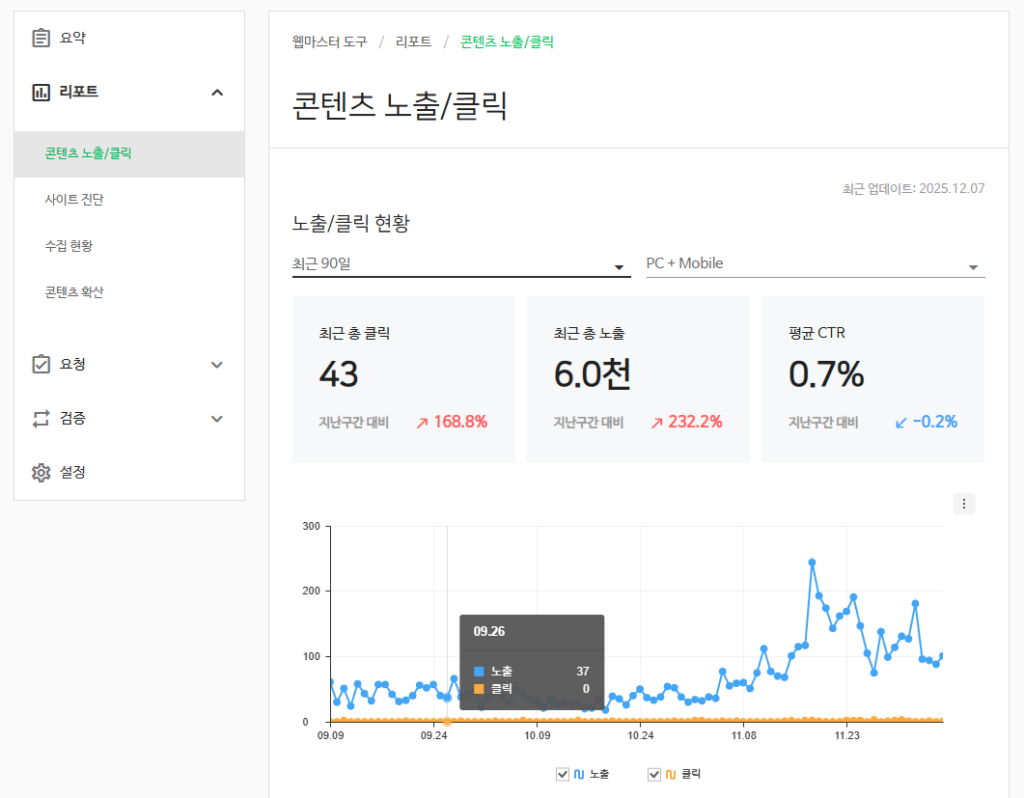Go to 웹마스터 도구 breadcrumb link
1024x798 pixels.
[x=329, y=41]
